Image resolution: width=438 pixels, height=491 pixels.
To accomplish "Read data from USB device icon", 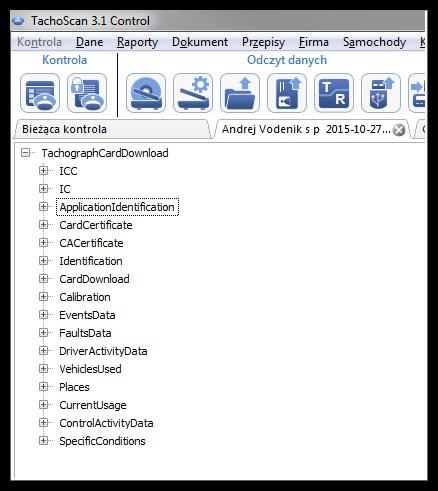I will coord(381,93).
